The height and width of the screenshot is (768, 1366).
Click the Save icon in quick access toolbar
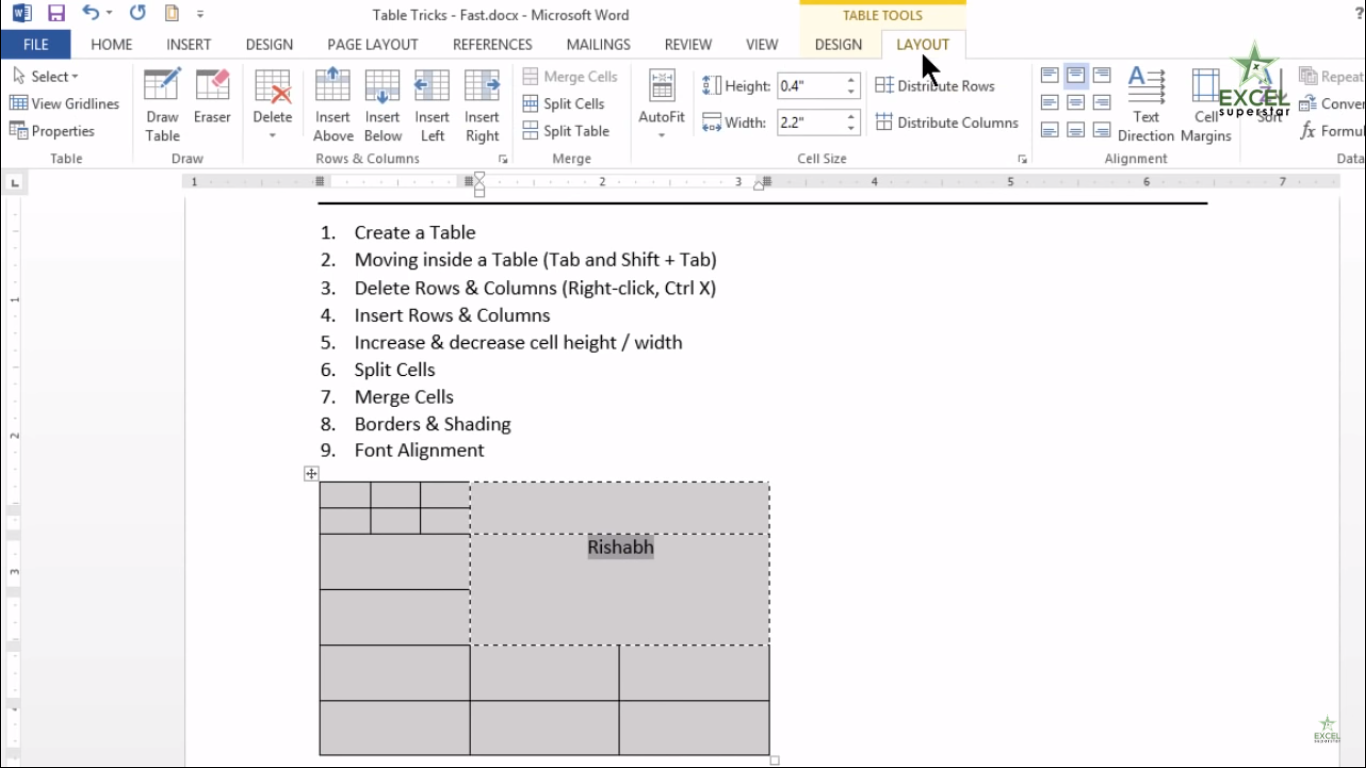tap(56, 14)
